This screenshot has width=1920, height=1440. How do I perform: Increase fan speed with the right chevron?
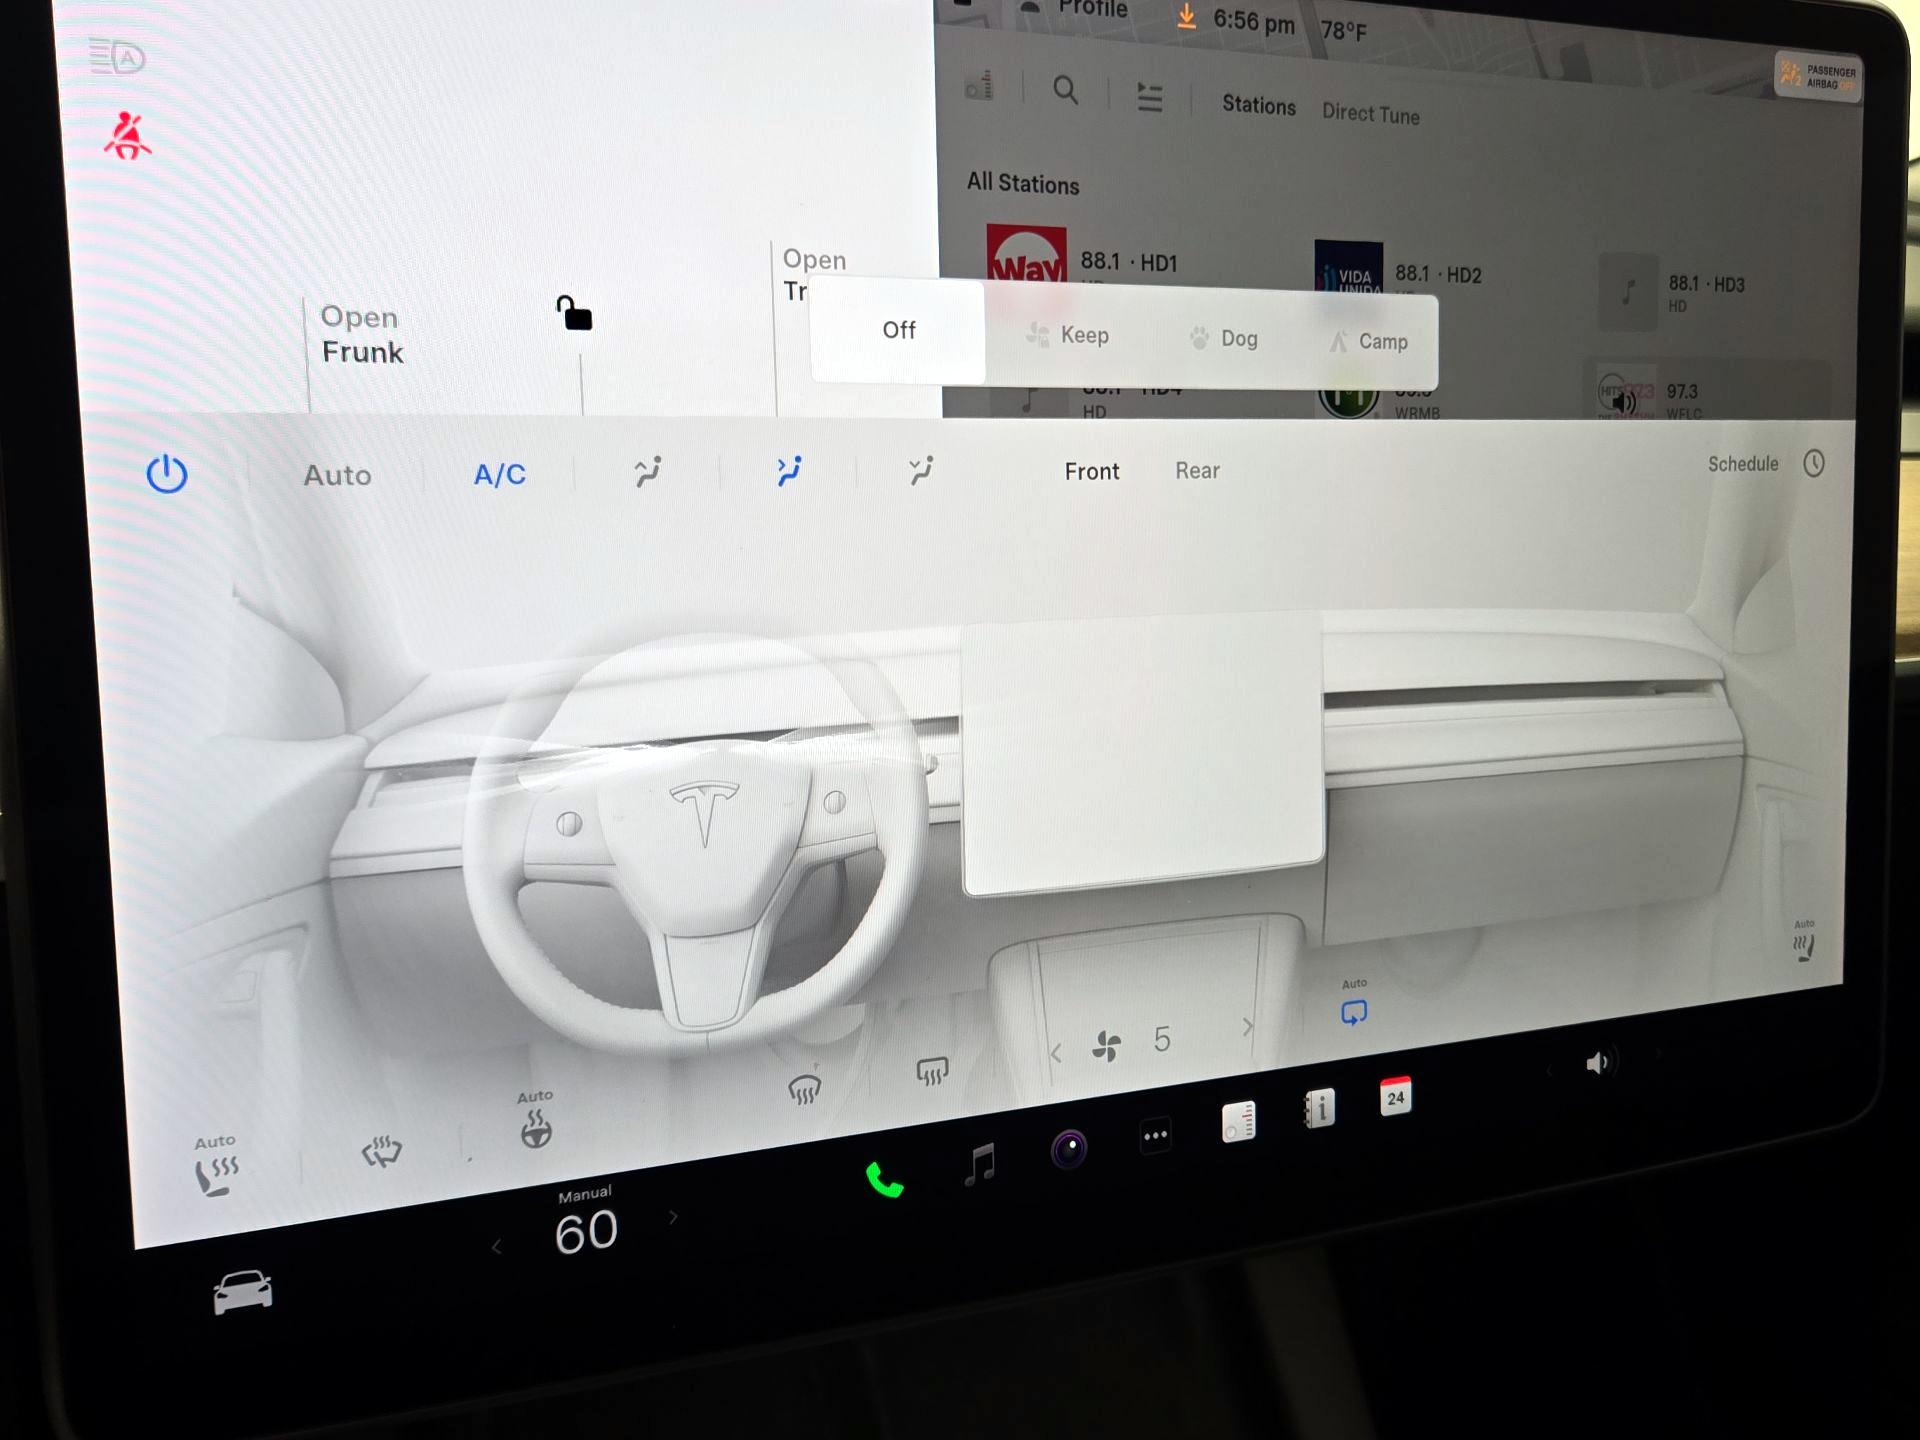tap(1246, 1027)
